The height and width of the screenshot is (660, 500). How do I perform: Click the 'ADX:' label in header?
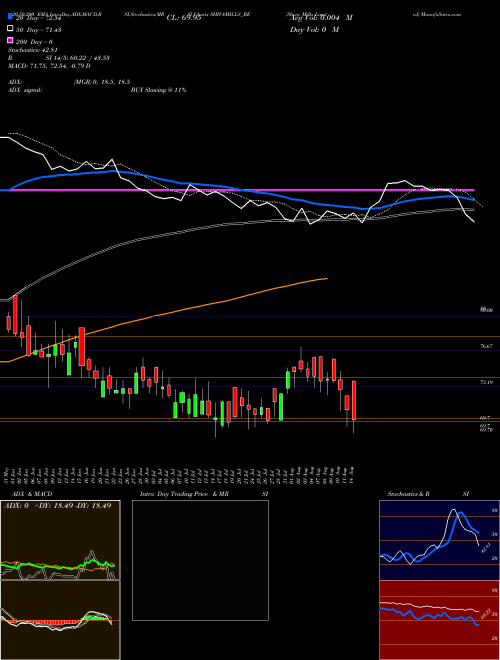(x=15, y=82)
